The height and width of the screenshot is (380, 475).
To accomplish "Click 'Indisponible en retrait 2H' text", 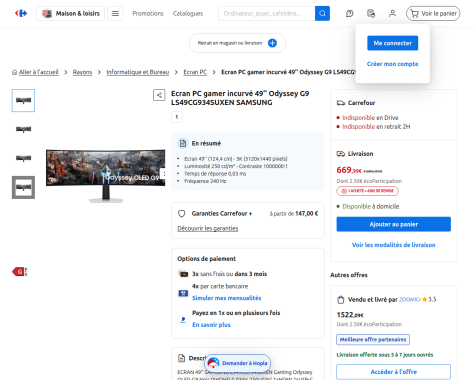I will 376,127.
